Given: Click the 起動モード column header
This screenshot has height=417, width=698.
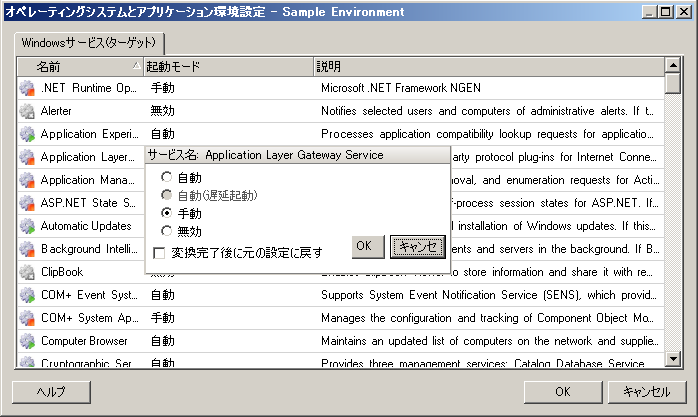Looking at the screenshot, I should point(227,66).
